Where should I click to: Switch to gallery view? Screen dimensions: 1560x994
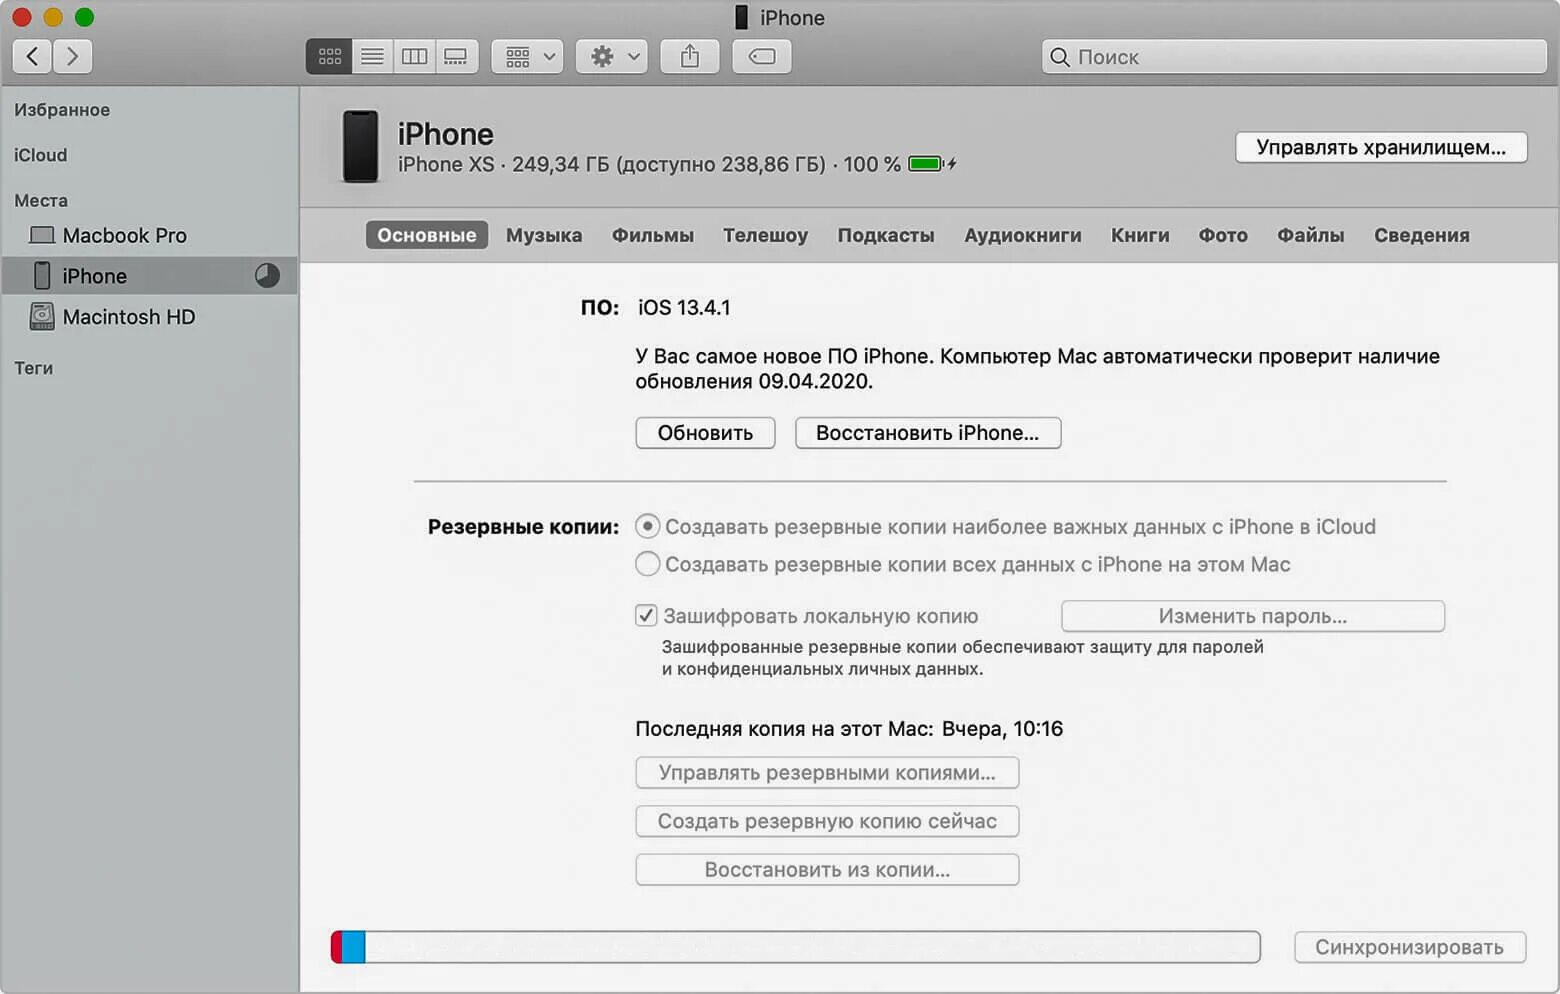tap(456, 57)
